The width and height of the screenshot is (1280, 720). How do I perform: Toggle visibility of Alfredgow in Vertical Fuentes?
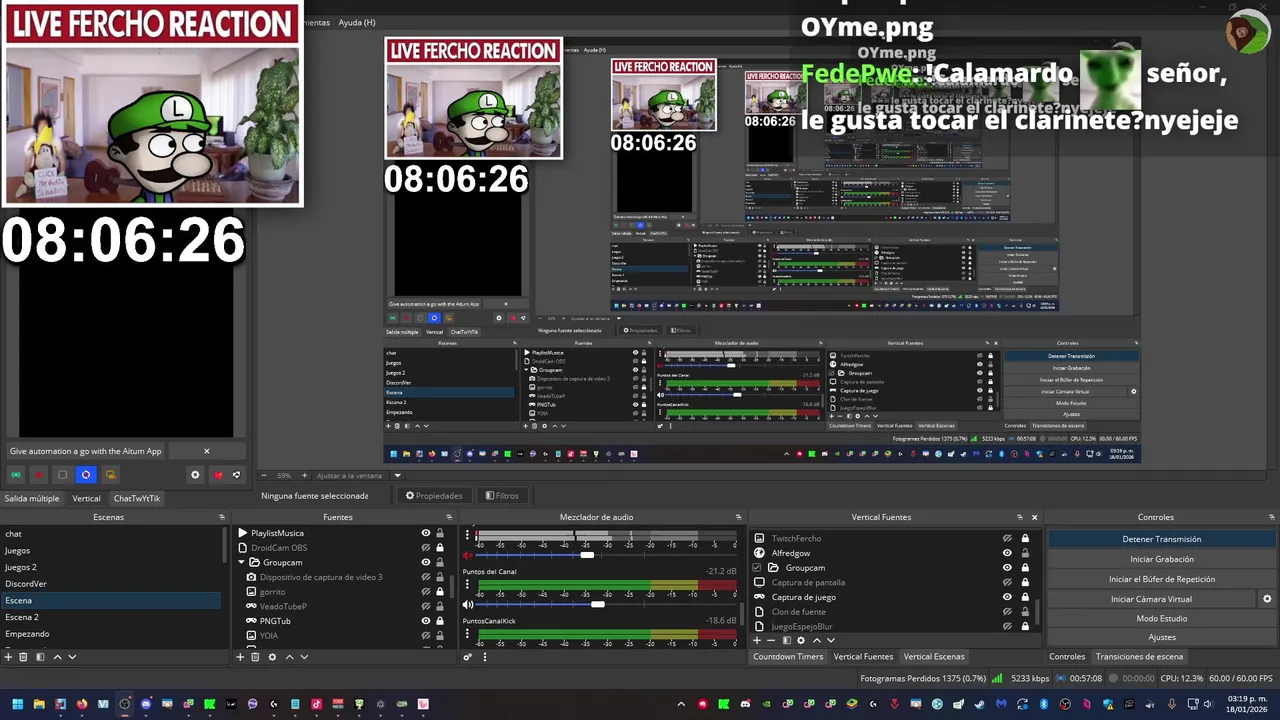click(x=1007, y=553)
